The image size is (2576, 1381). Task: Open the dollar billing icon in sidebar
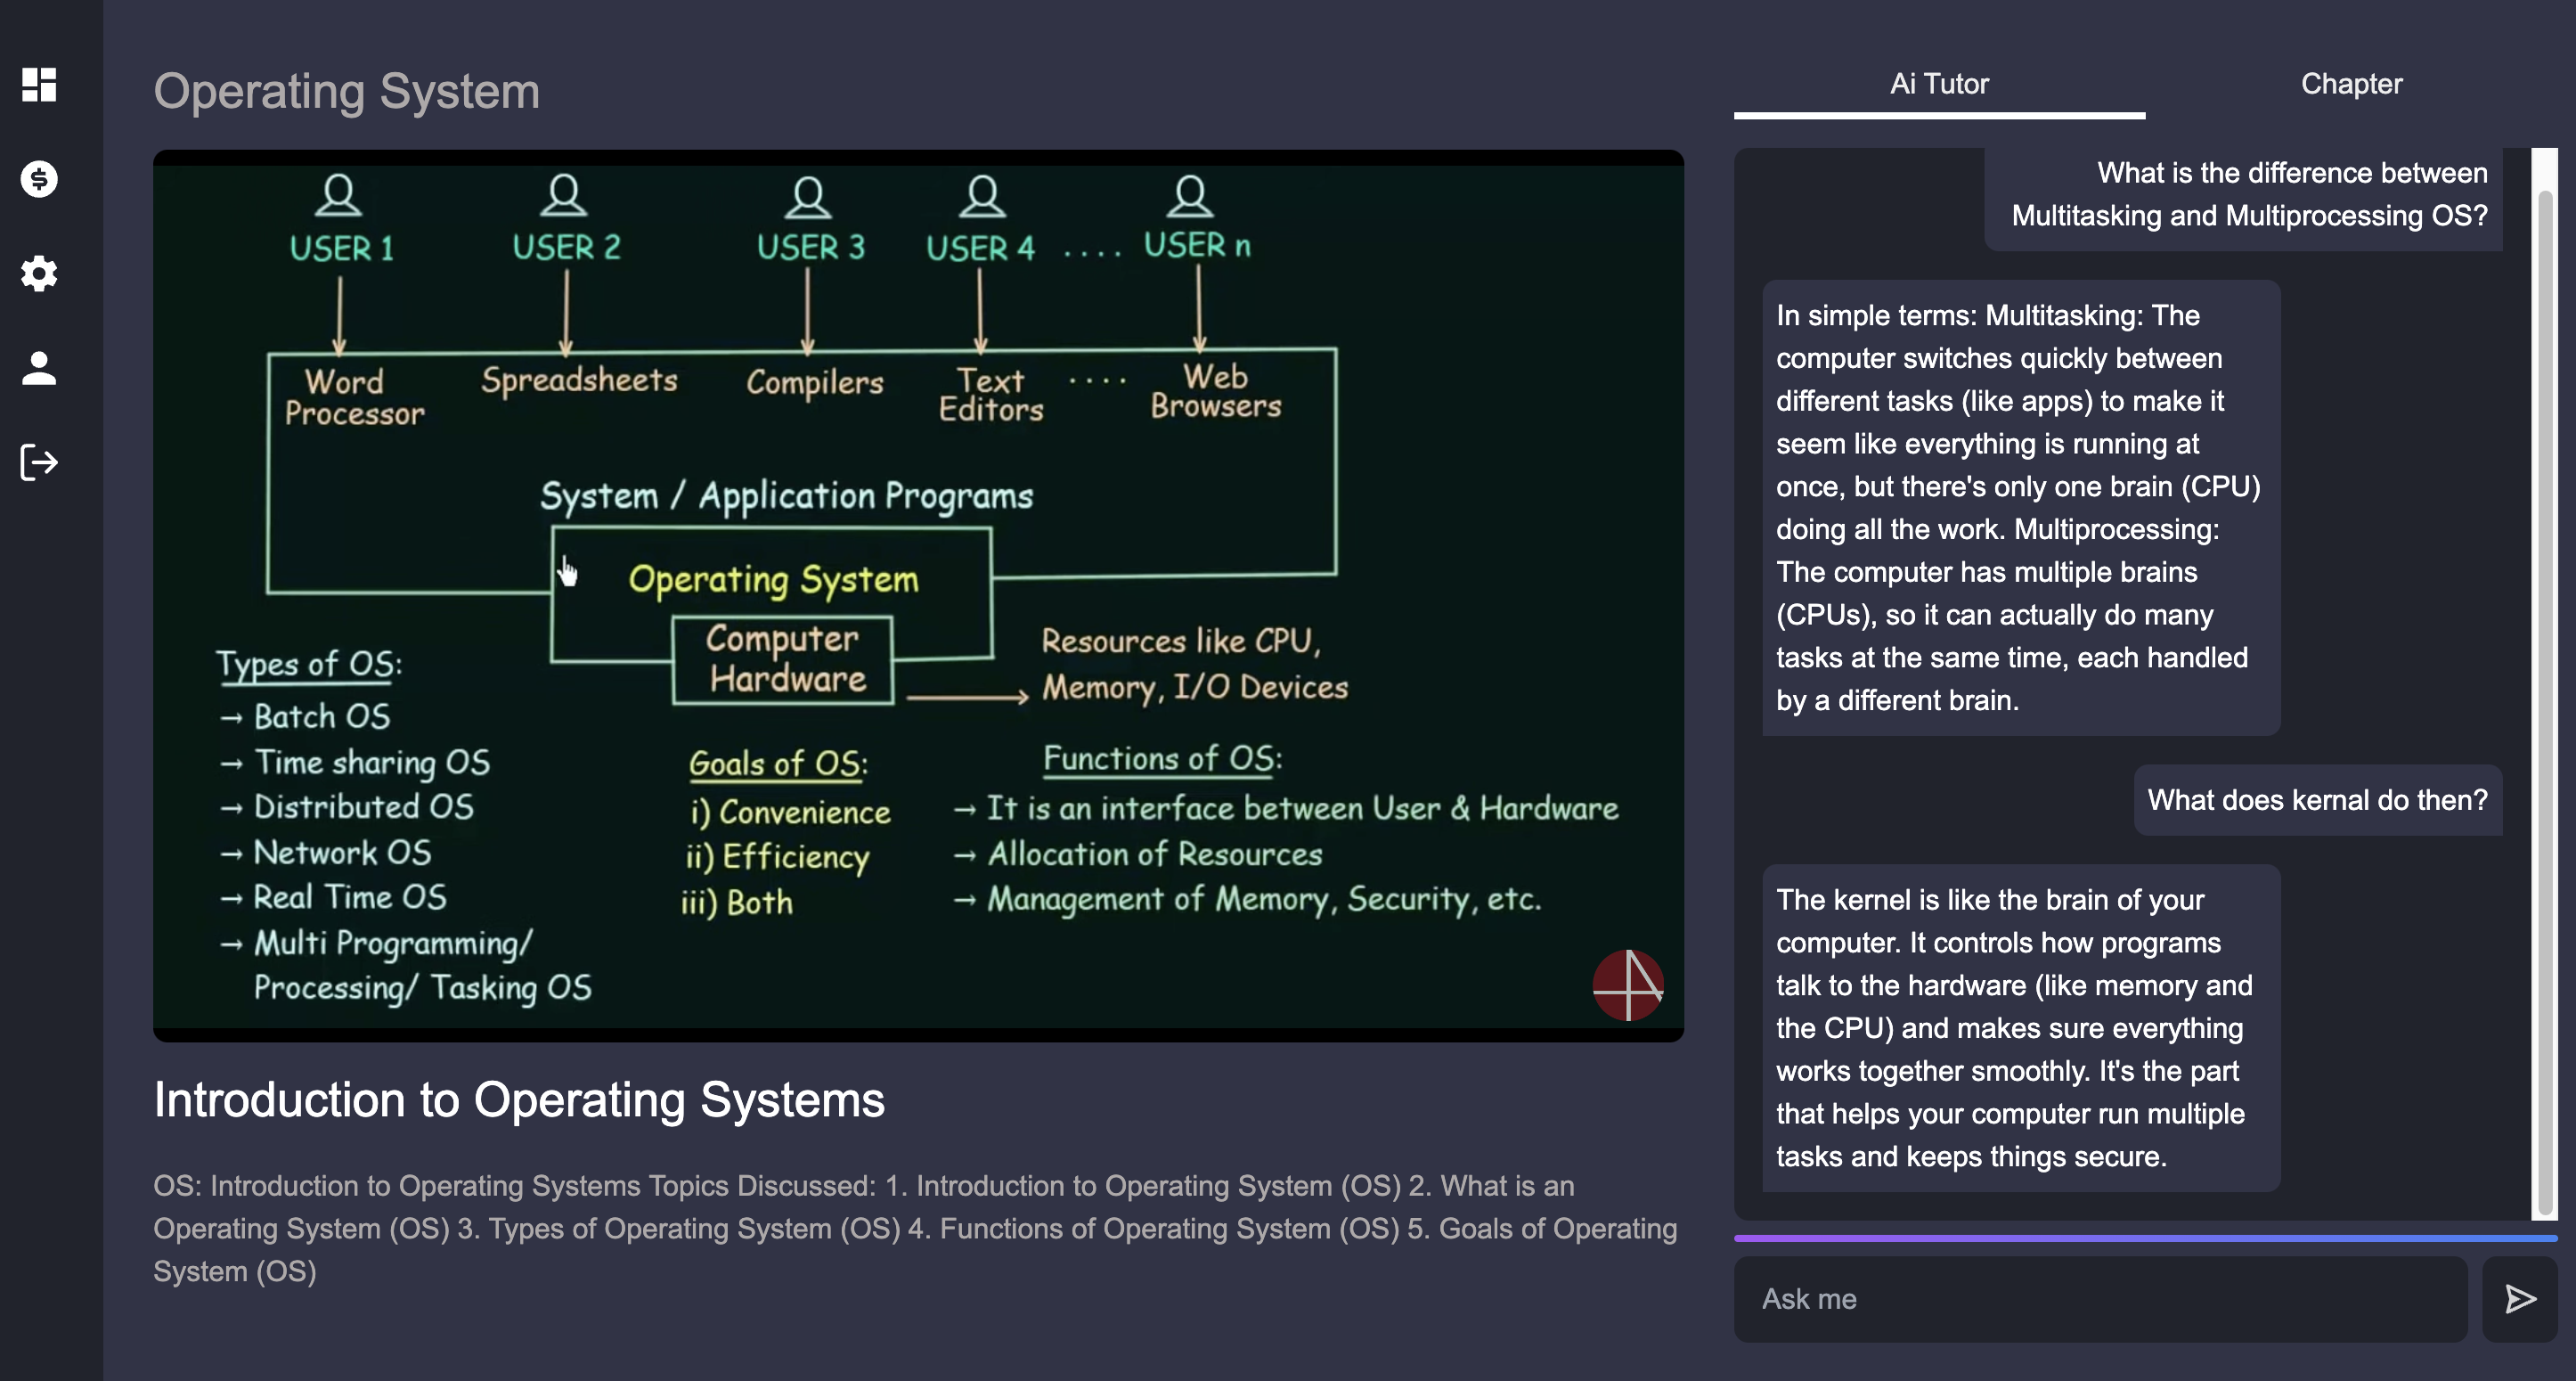(39, 179)
